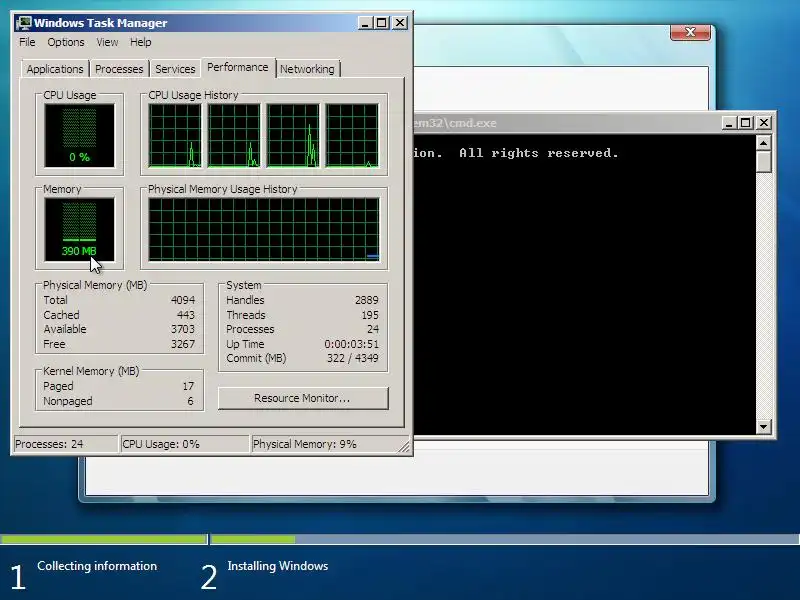Image resolution: width=800 pixels, height=600 pixels.
Task: Click cmd.exe scrollbar up arrow
Action: point(763,143)
